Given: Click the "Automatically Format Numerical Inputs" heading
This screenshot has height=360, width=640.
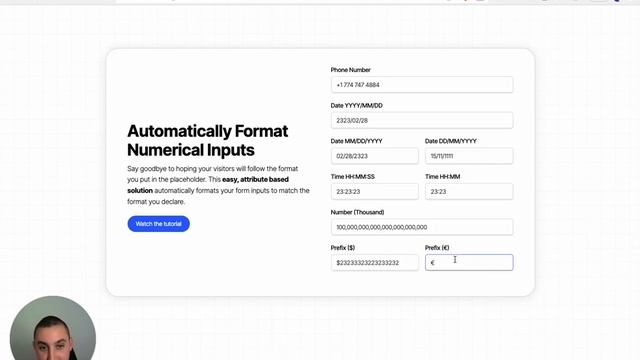Looking at the screenshot, I should coord(208,140).
